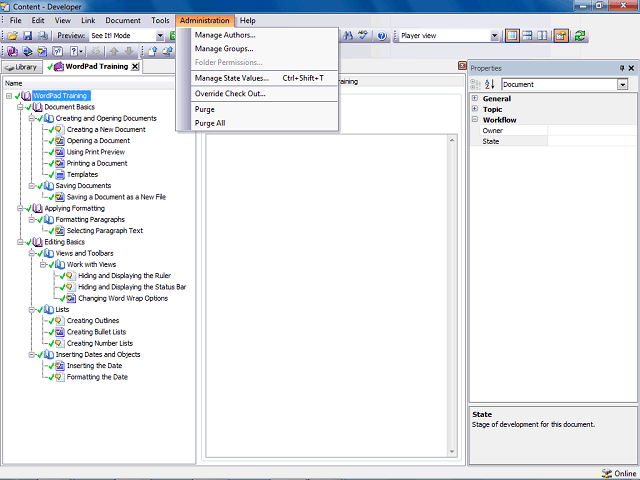The height and width of the screenshot is (480, 640).
Task: Toggle the vertical split layout icon
Action: [x=542, y=36]
